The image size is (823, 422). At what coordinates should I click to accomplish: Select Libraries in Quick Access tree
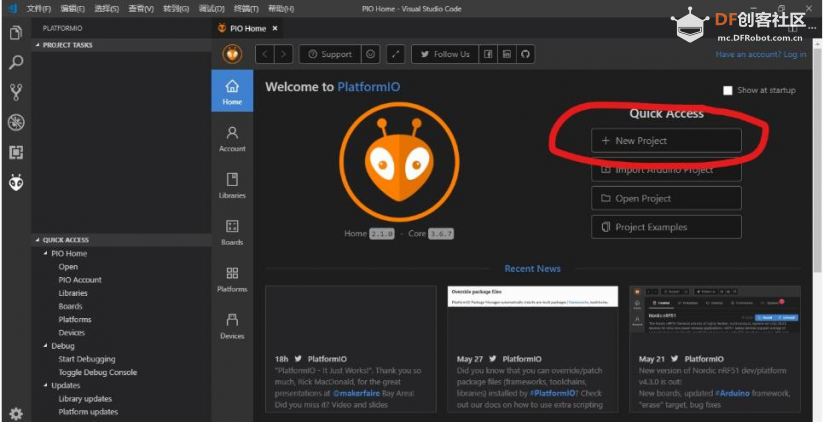click(x=73, y=293)
